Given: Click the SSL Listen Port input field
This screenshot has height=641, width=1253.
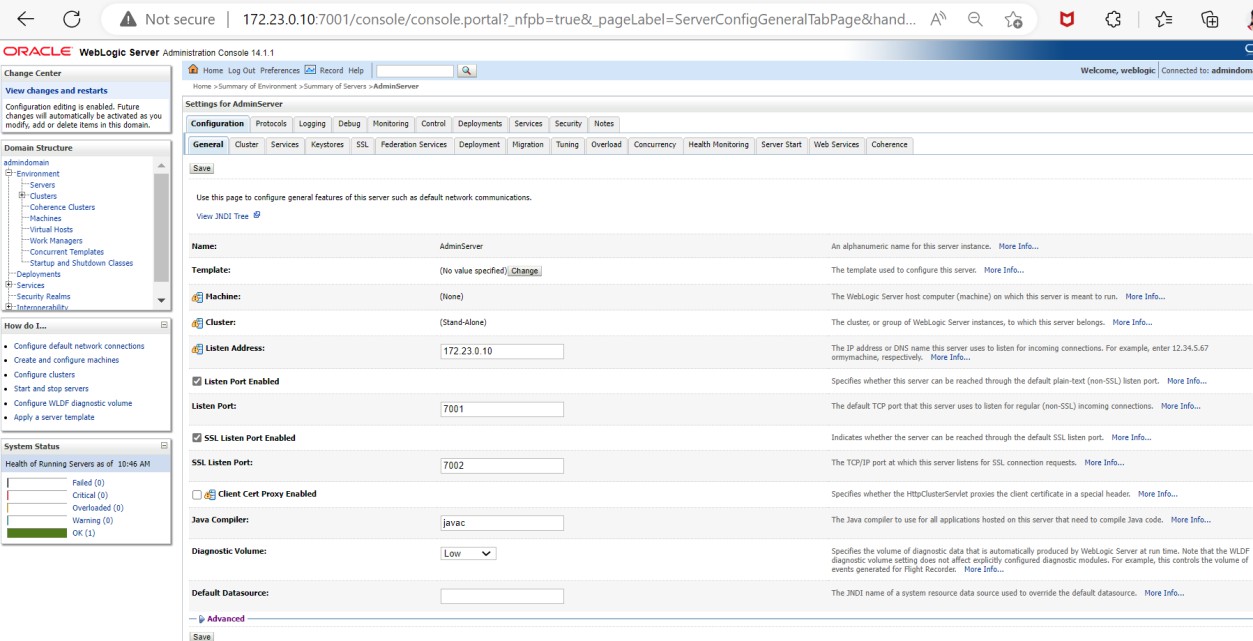Looking at the screenshot, I should [502, 466].
